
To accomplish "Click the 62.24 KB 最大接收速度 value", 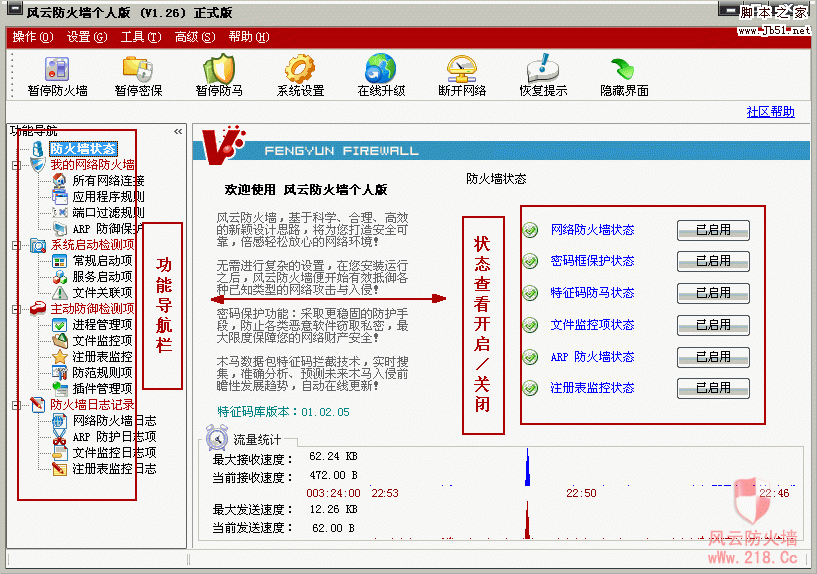I will [333, 457].
